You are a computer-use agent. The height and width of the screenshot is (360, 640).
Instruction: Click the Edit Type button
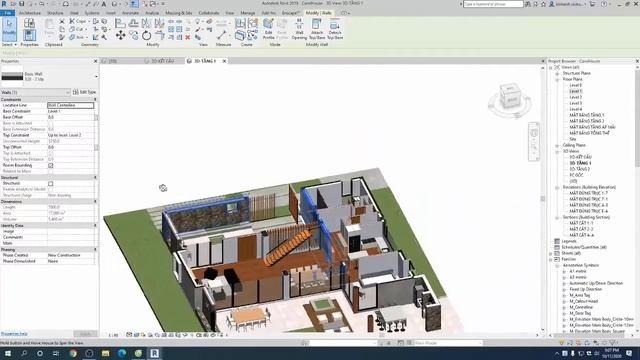pyautogui.click(x=84, y=93)
